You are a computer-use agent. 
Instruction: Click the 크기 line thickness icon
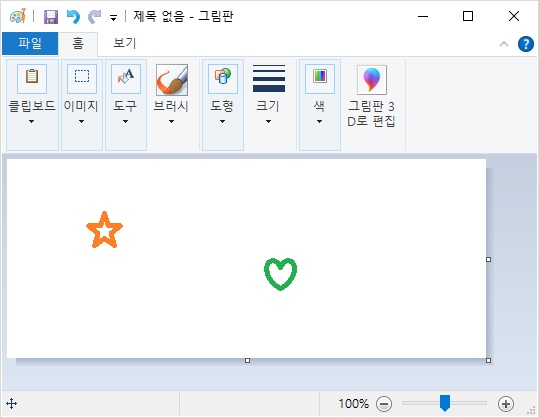pyautogui.click(x=269, y=78)
